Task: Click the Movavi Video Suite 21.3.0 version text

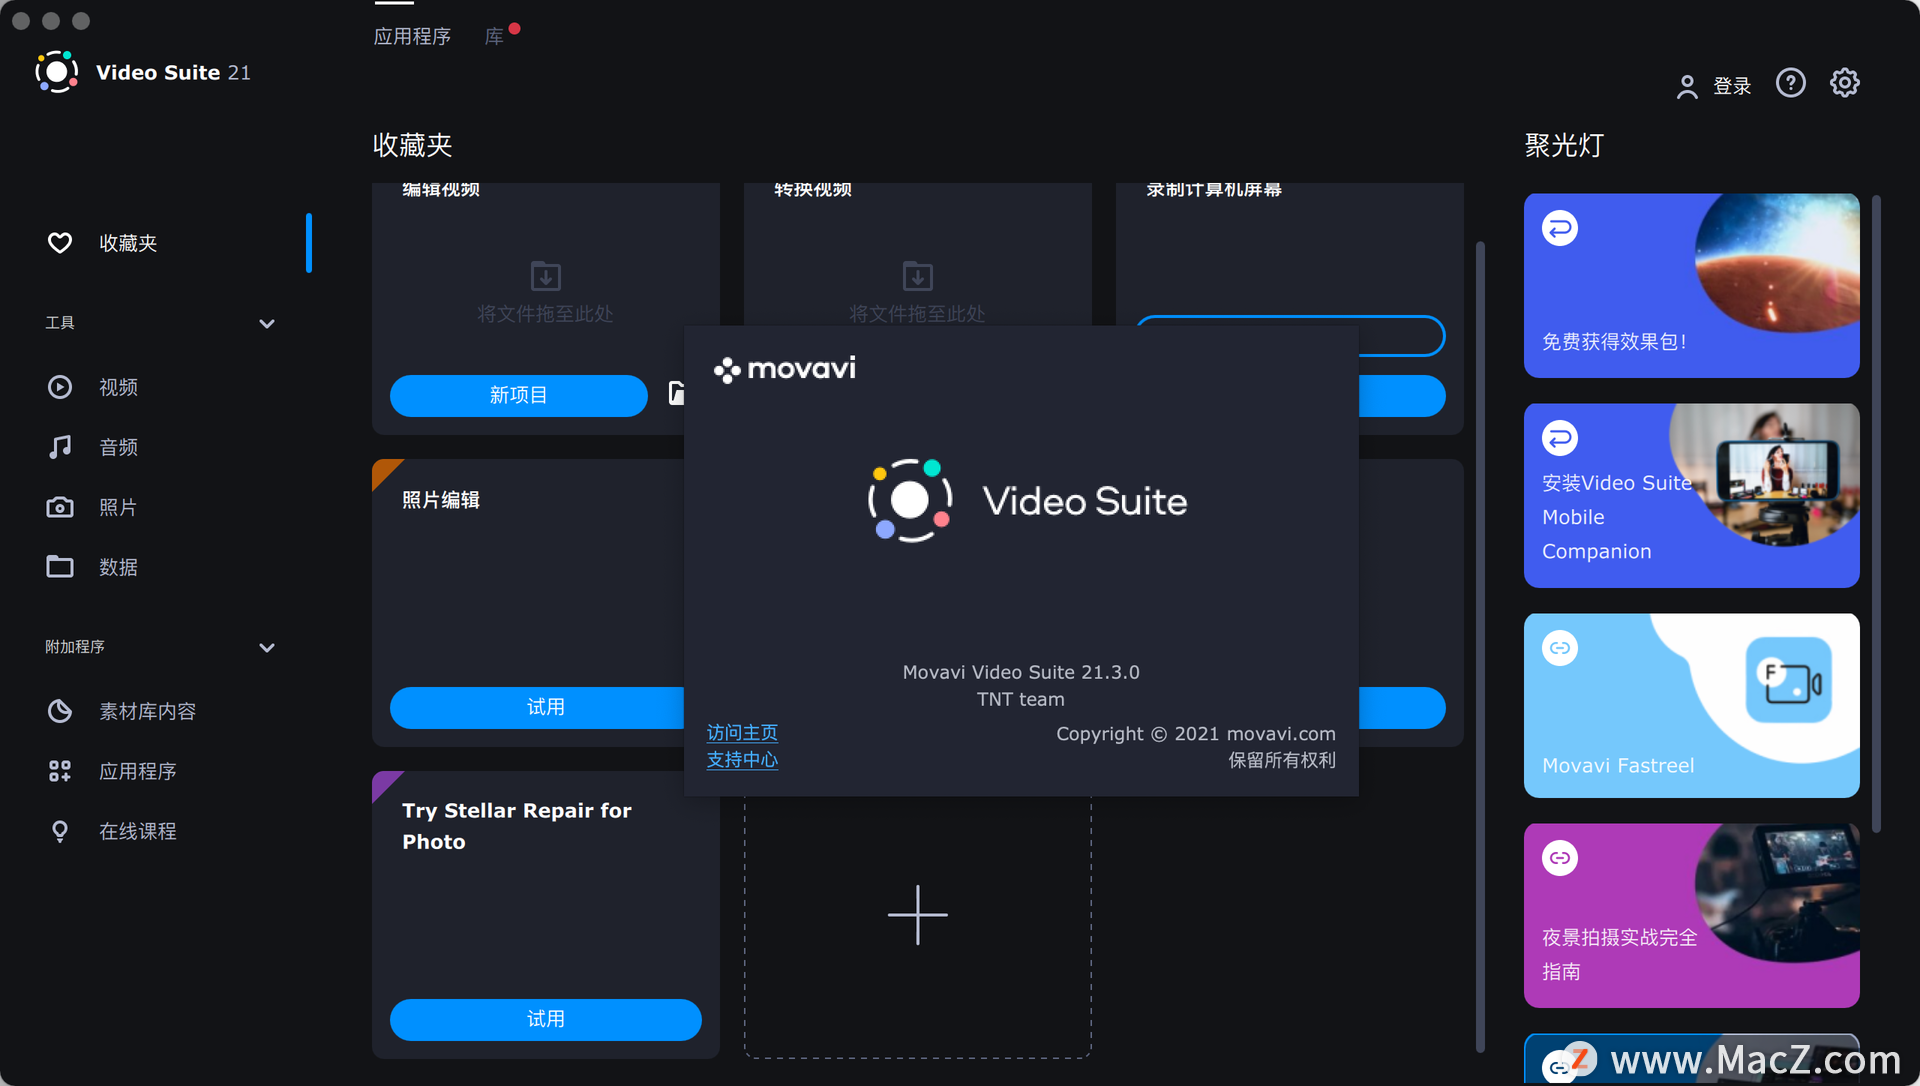Action: (x=1021, y=672)
